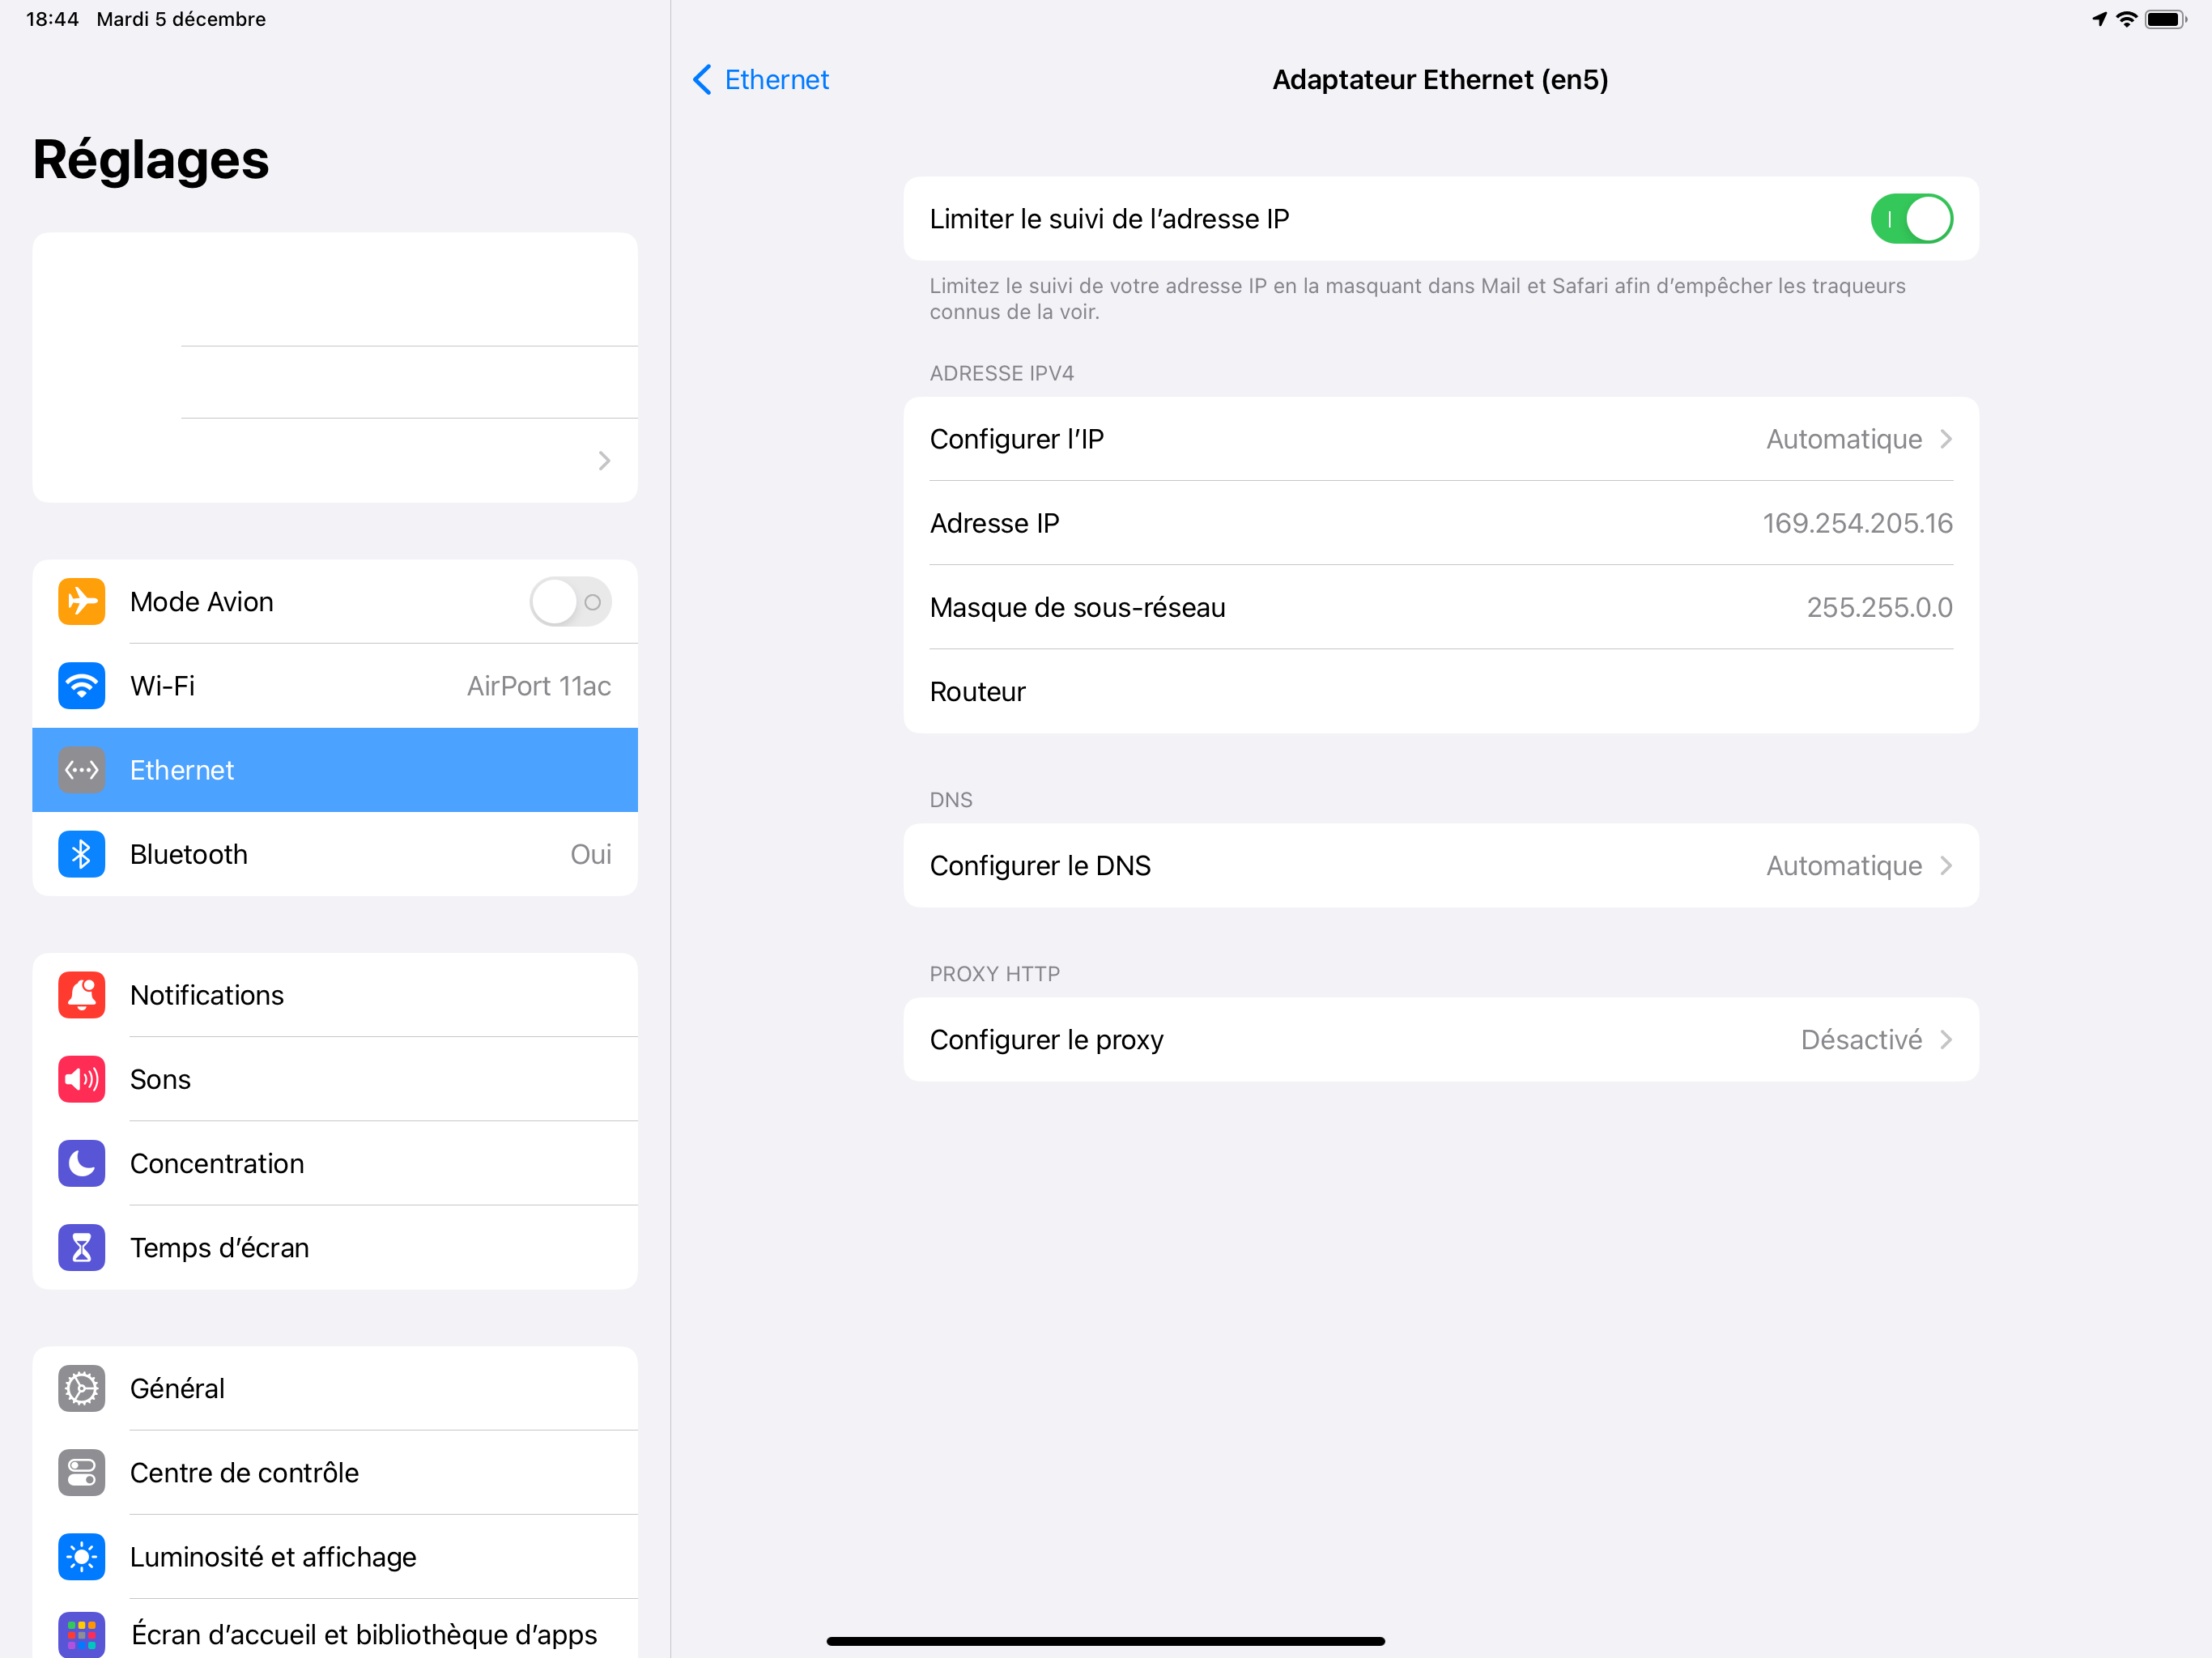Tap the Écran d'accueil grid icon
This screenshot has height=1658, width=2212.
81,1634
